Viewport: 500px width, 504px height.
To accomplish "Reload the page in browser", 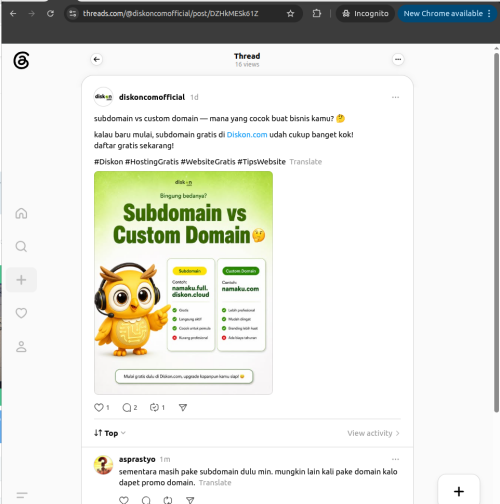I will pos(50,14).
